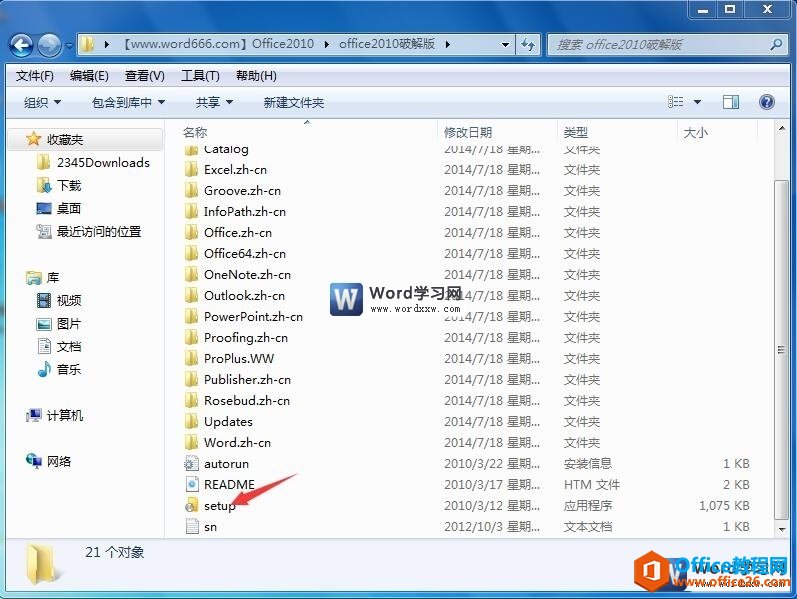Click the magnifier search icon
Image resolution: width=797 pixels, height=599 pixels.
[776, 45]
